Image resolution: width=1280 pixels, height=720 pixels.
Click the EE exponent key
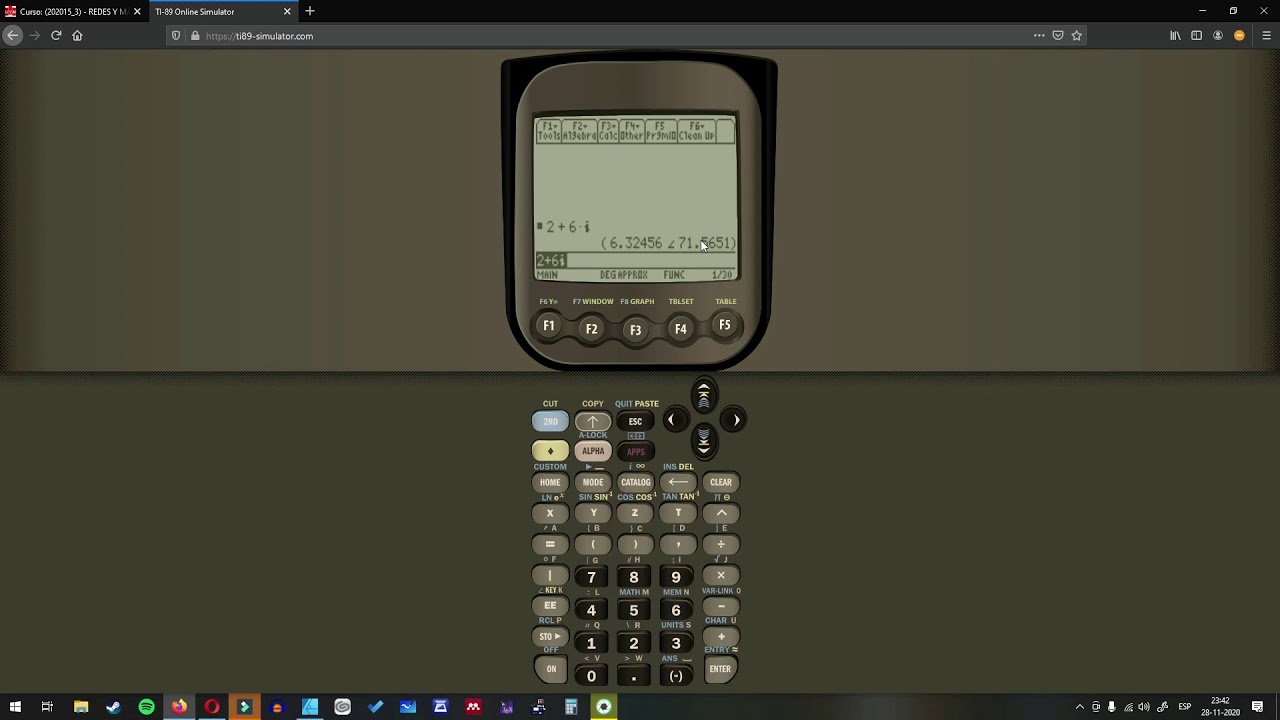point(550,606)
